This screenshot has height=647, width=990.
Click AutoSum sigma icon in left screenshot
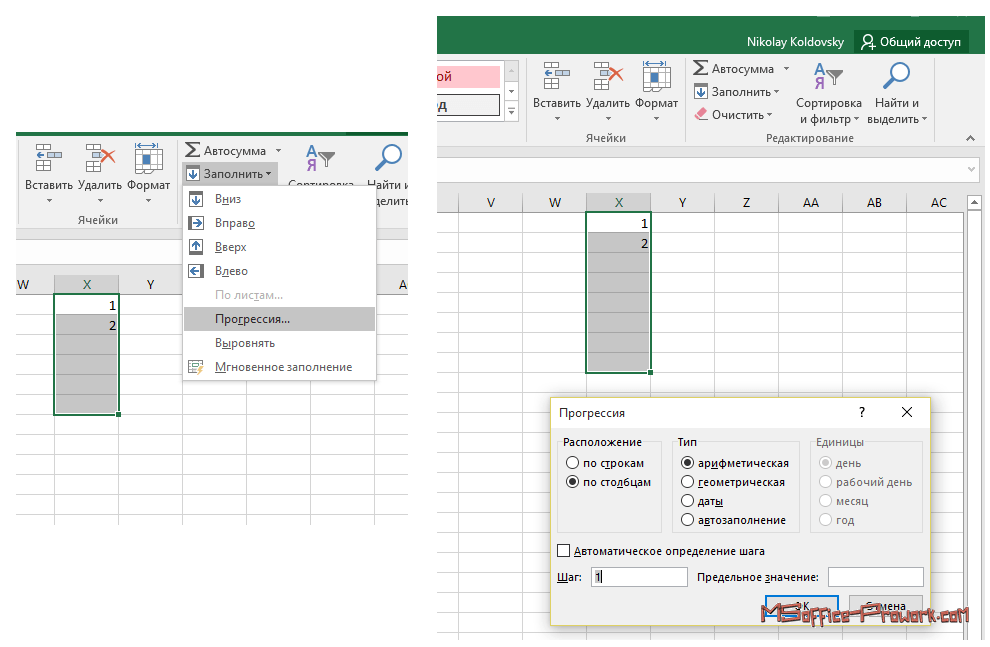point(192,150)
